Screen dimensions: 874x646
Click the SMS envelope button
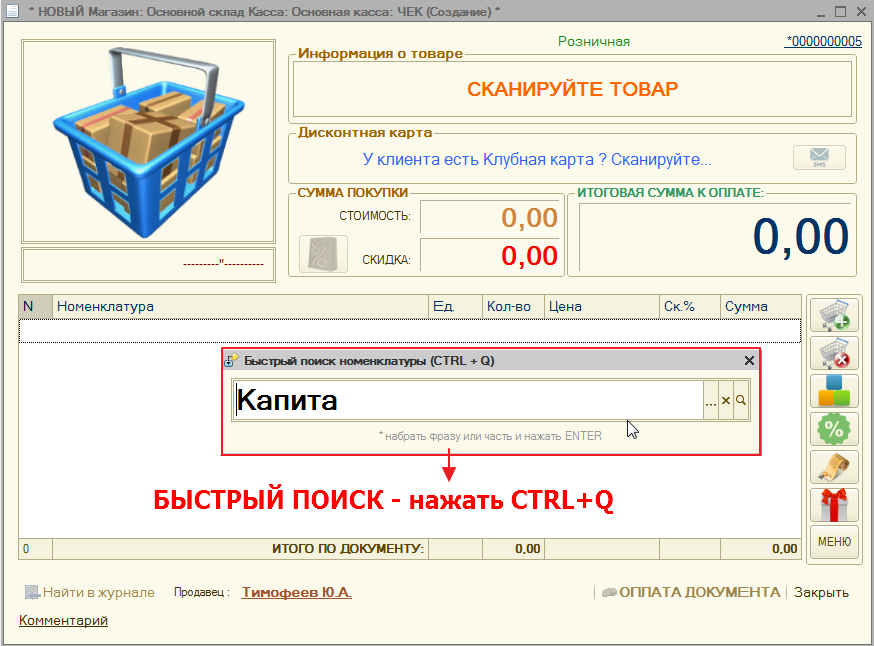pos(819,158)
